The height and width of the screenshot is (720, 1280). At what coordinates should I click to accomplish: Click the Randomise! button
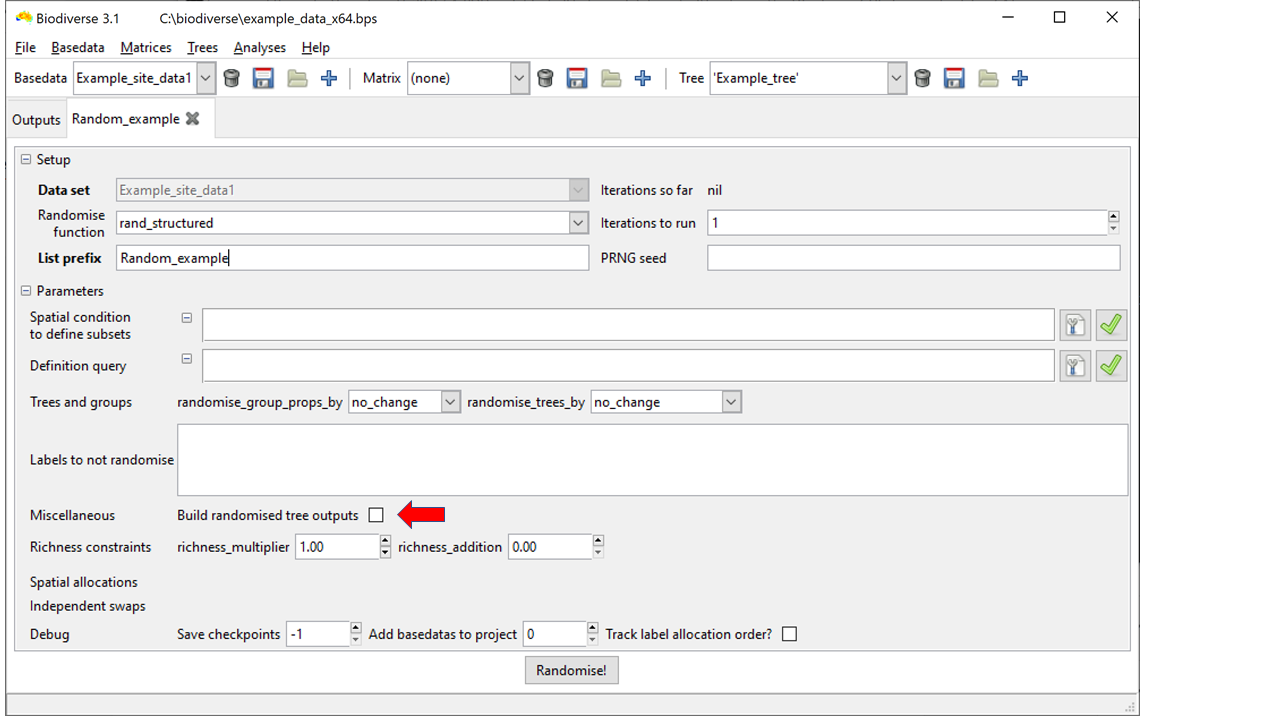pyautogui.click(x=571, y=670)
